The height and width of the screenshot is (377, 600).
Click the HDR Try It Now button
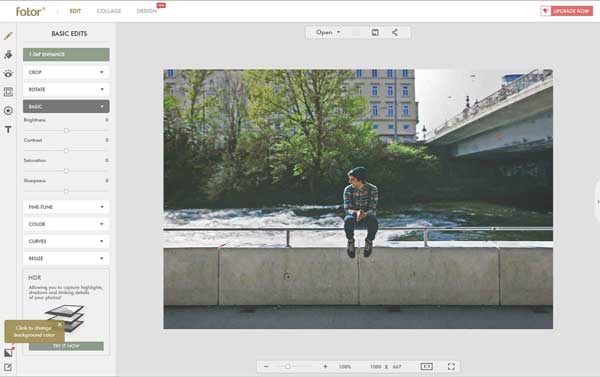pos(66,346)
